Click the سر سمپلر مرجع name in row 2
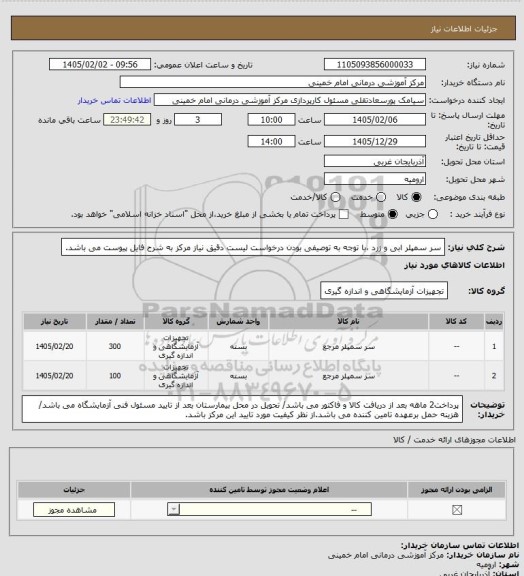This screenshot has height=576, width=524. tap(348, 376)
